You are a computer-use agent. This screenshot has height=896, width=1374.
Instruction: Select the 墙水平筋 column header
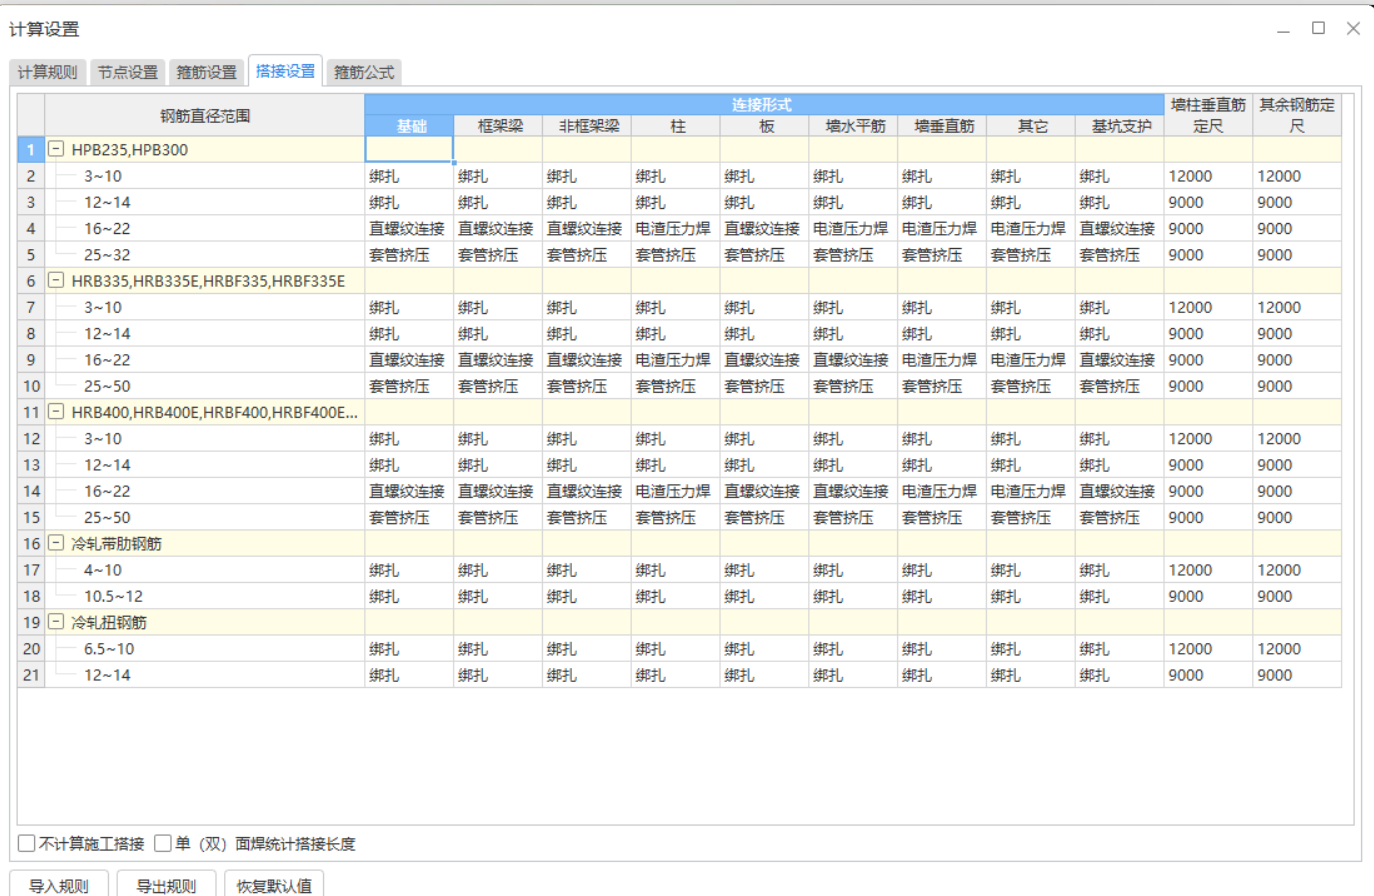(854, 126)
